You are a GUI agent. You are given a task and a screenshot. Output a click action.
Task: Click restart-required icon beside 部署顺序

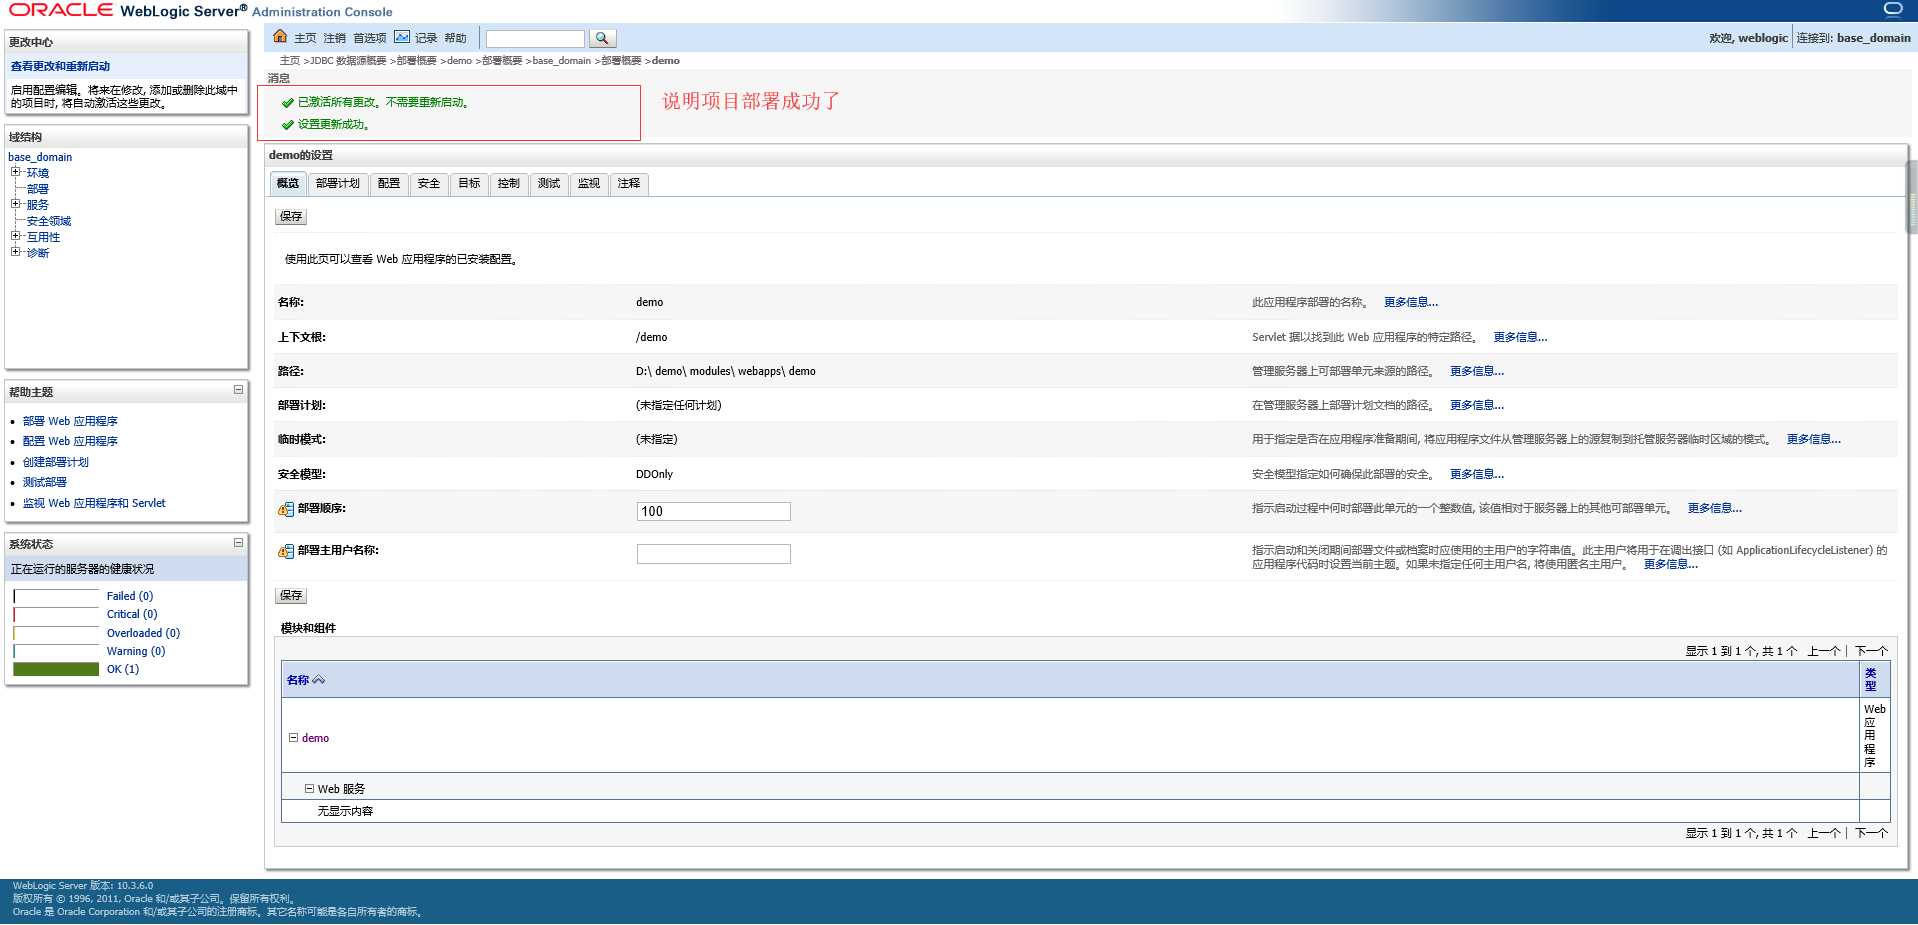click(286, 510)
